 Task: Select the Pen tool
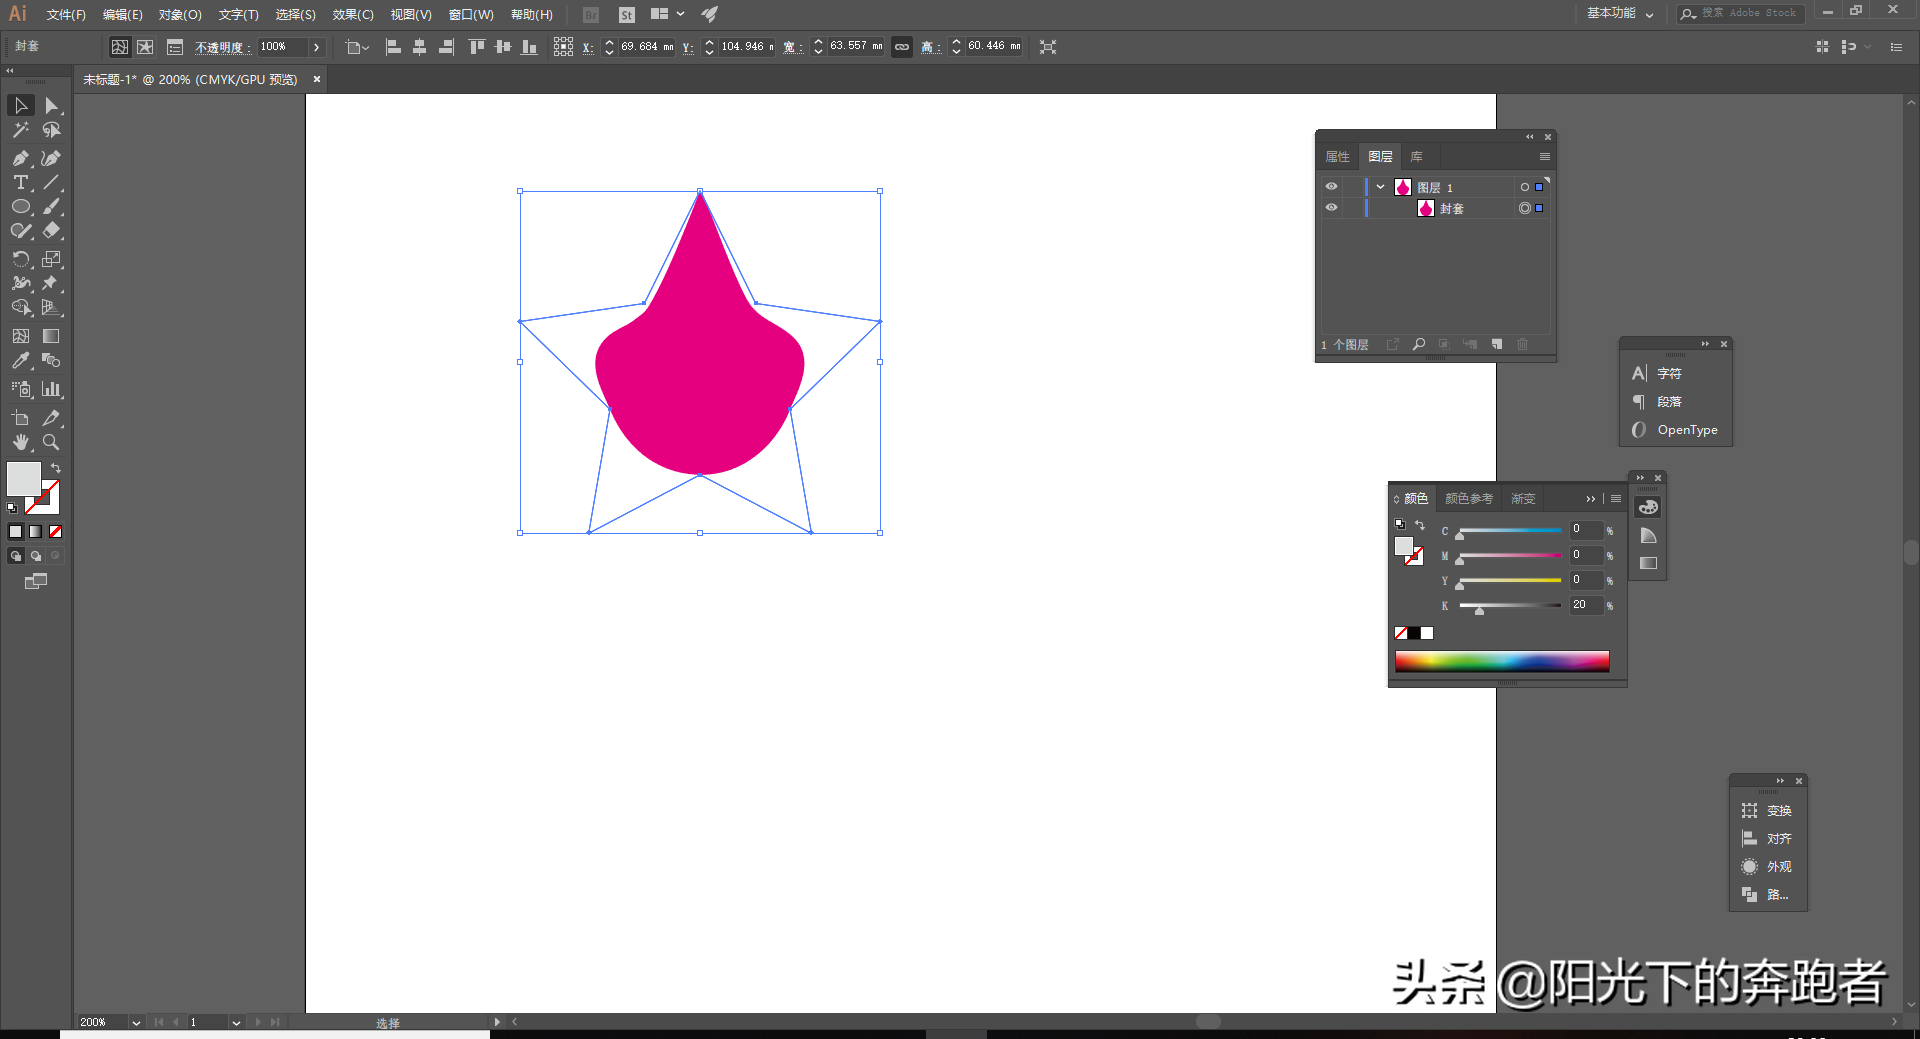tap(21, 158)
